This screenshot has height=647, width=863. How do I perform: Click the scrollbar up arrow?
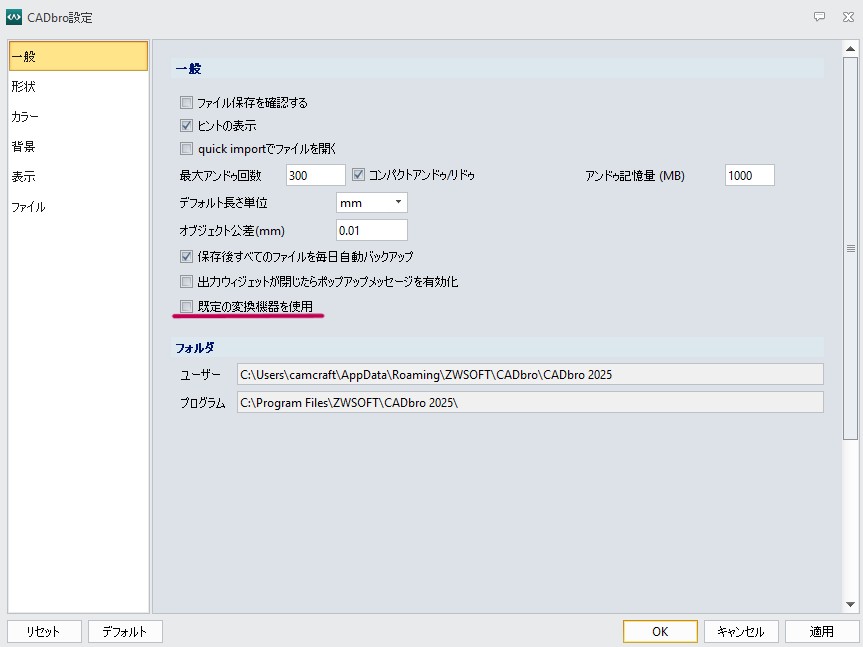tap(850, 49)
